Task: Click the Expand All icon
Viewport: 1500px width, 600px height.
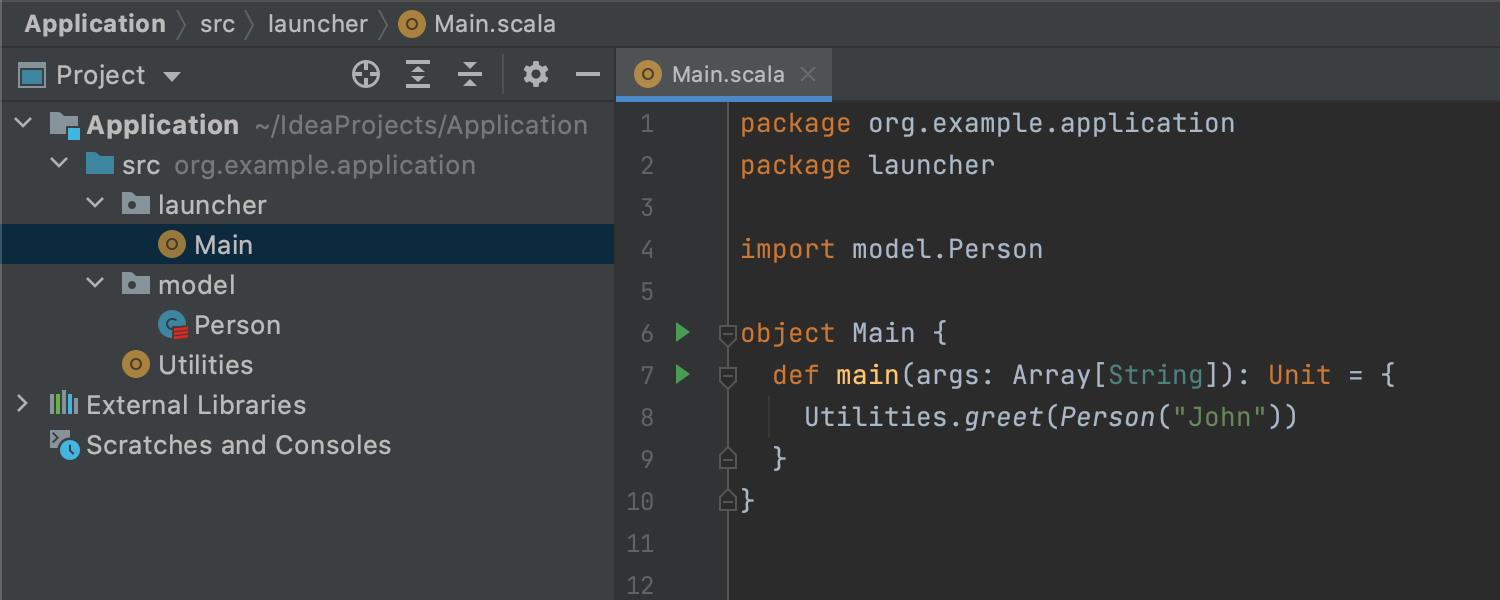Action: [x=418, y=74]
